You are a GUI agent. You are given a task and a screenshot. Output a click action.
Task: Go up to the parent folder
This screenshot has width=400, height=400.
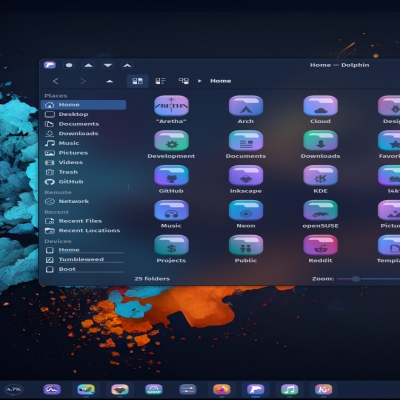(109, 81)
